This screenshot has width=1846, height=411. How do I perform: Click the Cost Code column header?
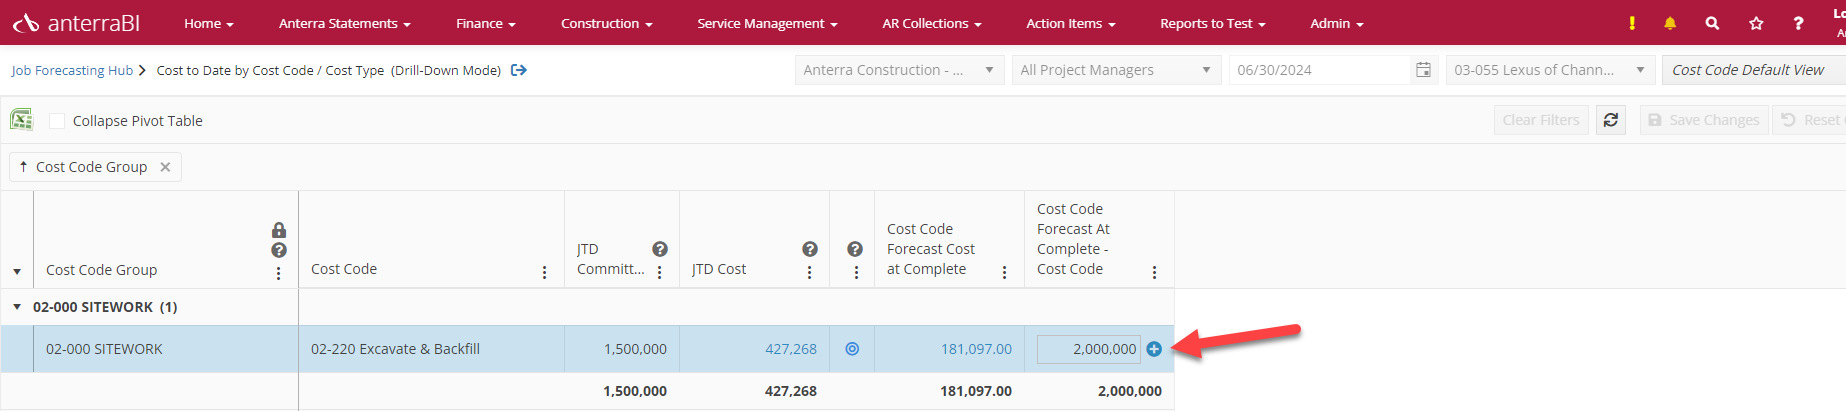(344, 269)
